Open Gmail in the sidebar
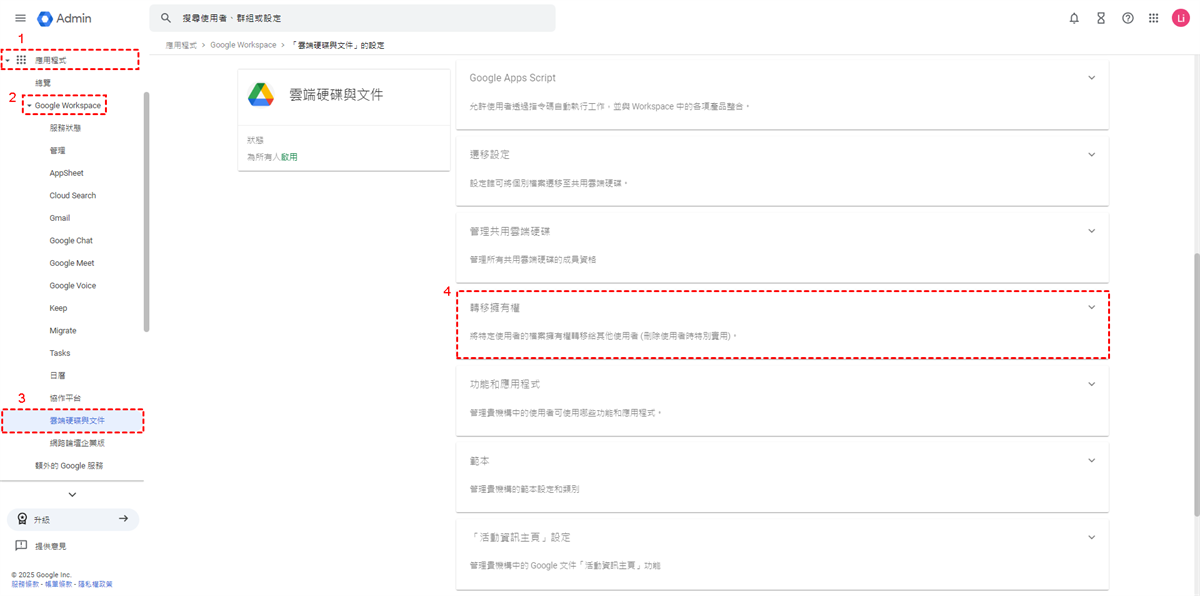Image resolution: width=1200 pixels, height=596 pixels. [60, 218]
